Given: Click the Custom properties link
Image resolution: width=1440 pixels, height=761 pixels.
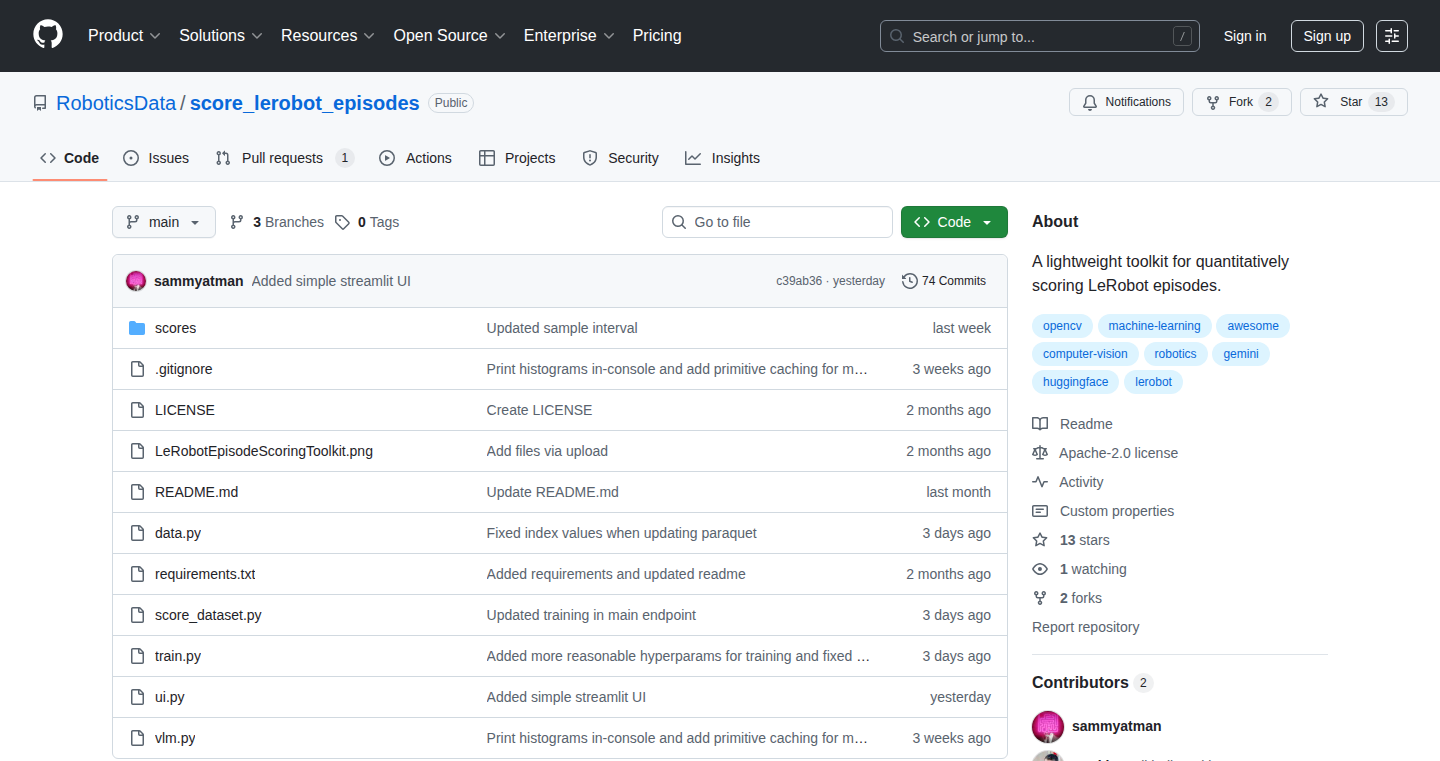Looking at the screenshot, I should coord(1117,511).
